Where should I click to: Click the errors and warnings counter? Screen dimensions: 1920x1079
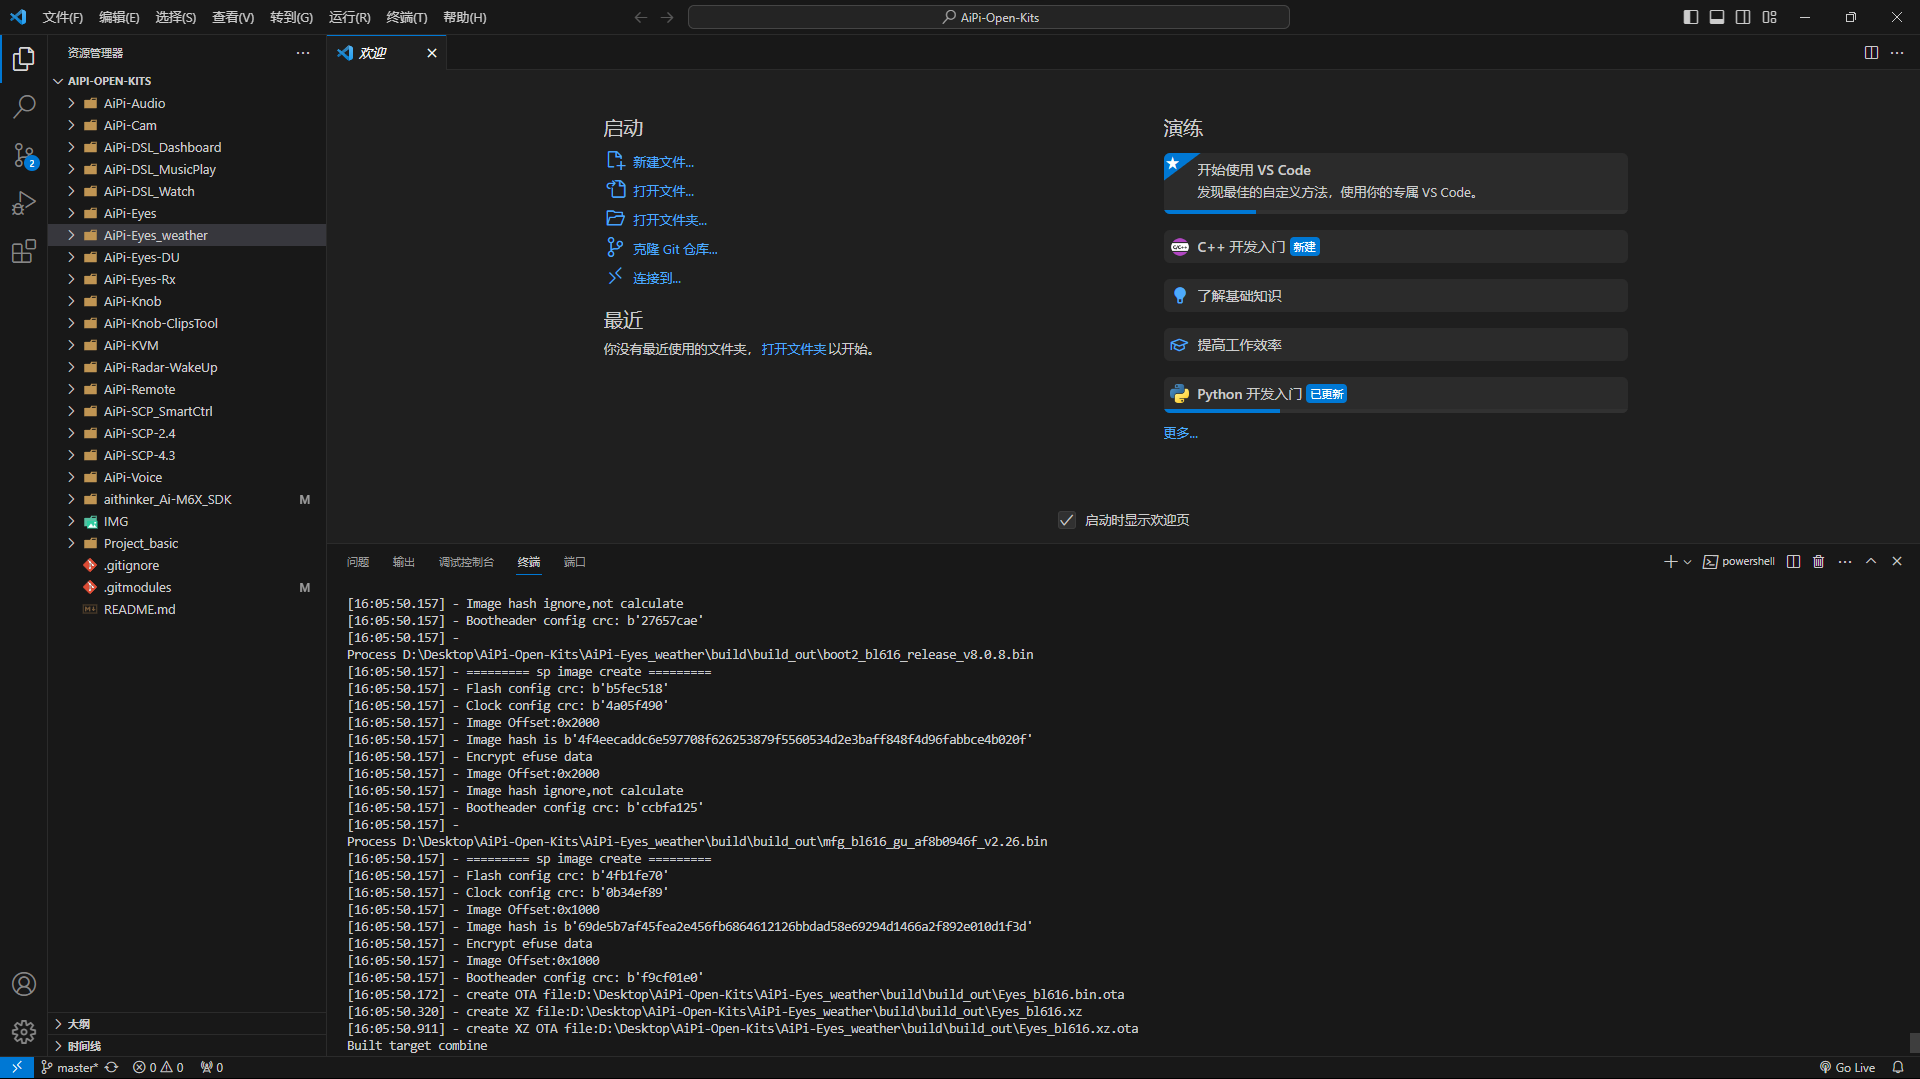pyautogui.click(x=158, y=1067)
